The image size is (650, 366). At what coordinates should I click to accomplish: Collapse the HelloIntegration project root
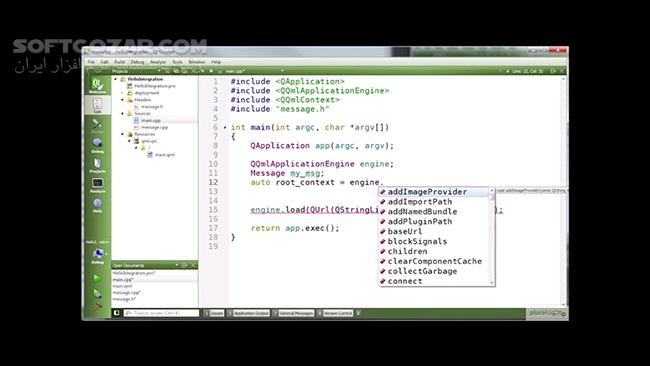coord(116,79)
